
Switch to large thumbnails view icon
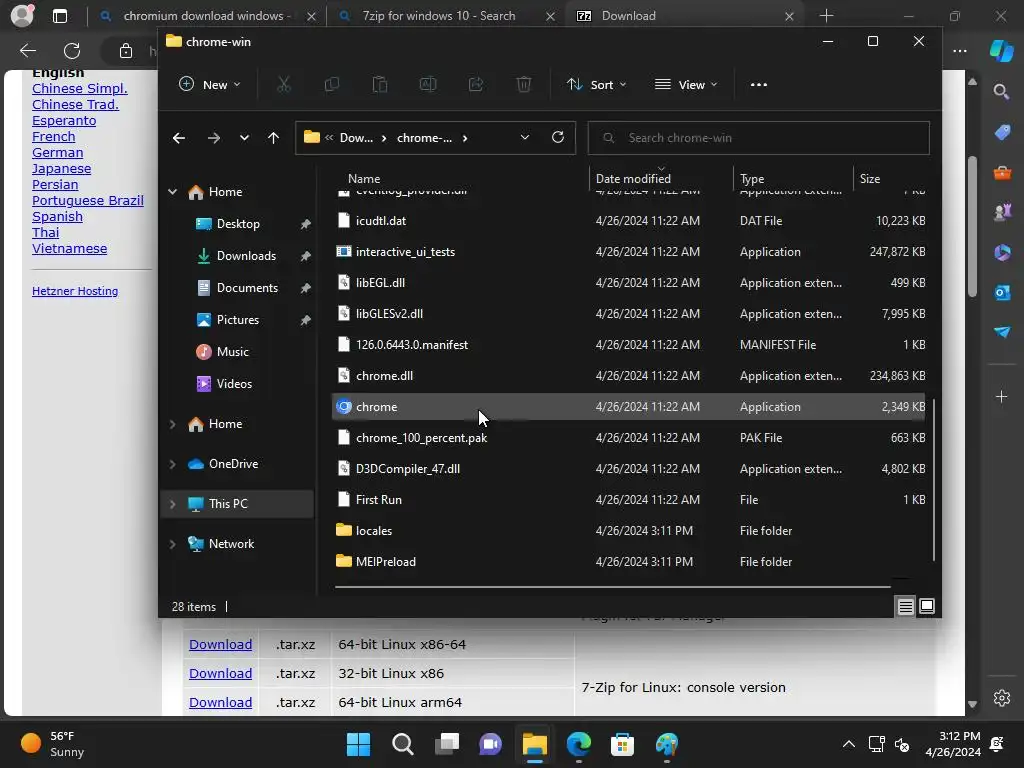(x=927, y=607)
